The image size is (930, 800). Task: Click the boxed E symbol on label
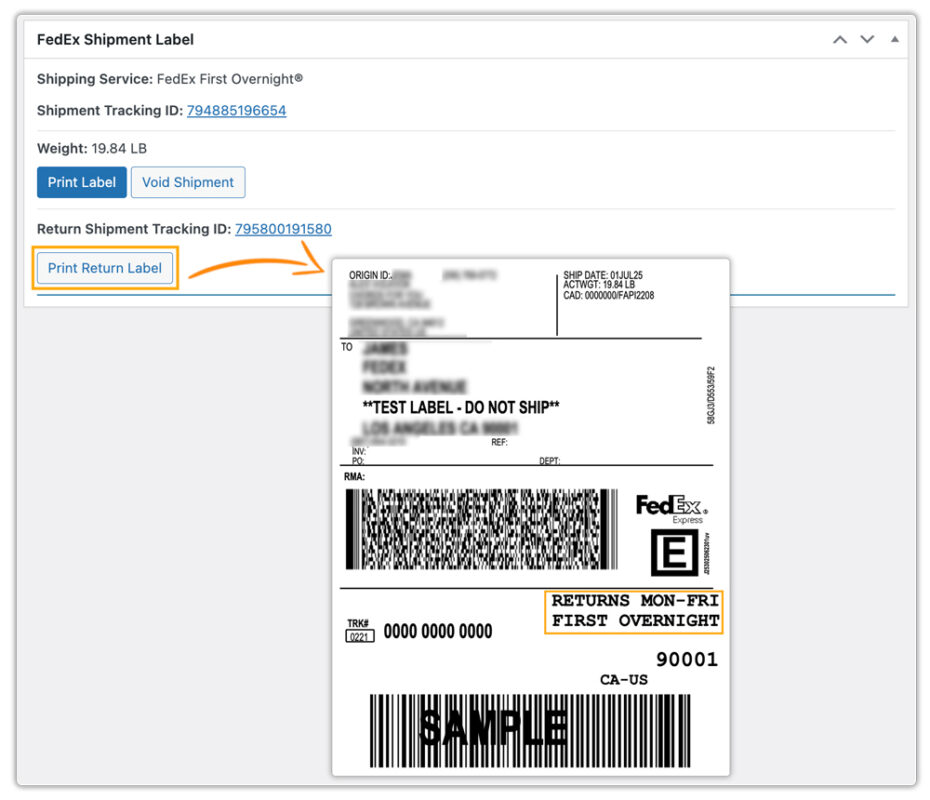(674, 553)
